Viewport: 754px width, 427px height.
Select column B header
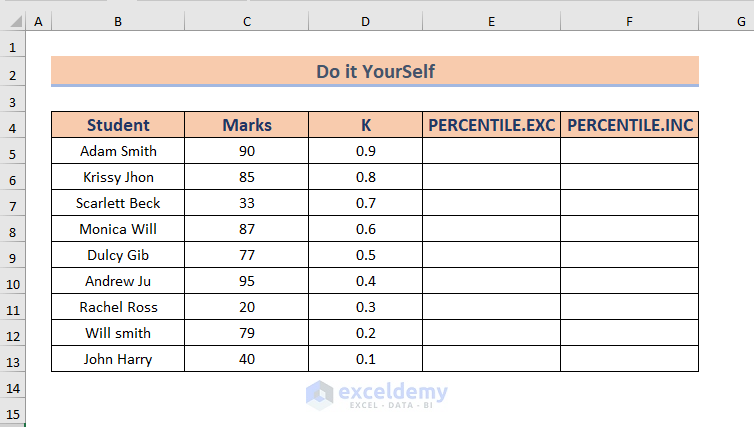pos(118,21)
